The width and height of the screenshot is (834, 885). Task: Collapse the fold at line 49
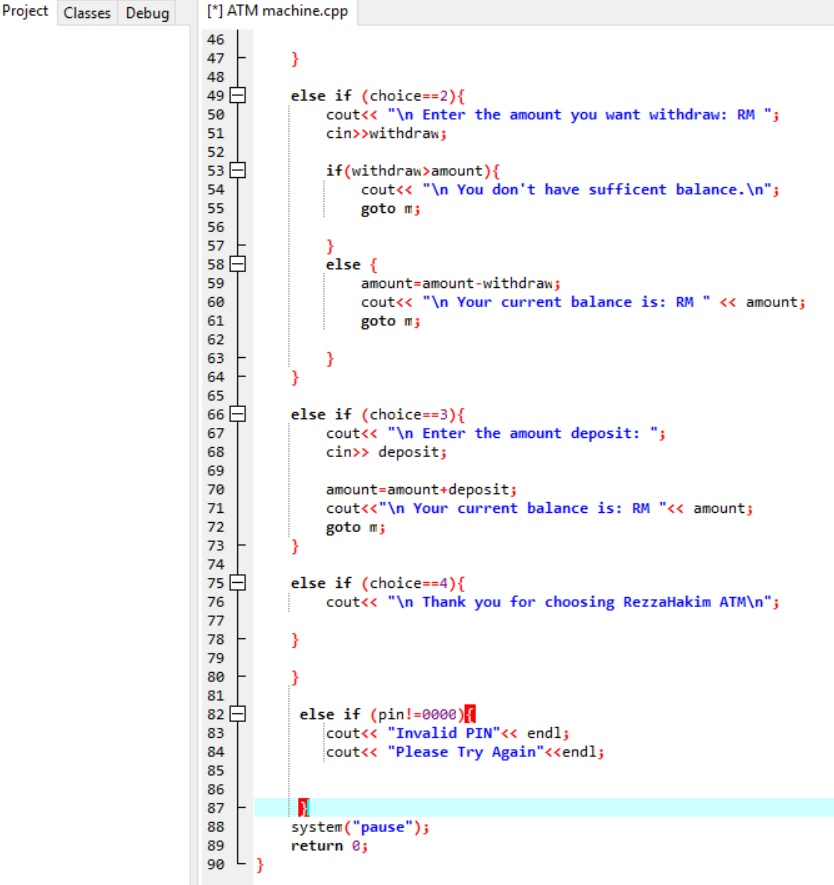[x=238, y=95]
